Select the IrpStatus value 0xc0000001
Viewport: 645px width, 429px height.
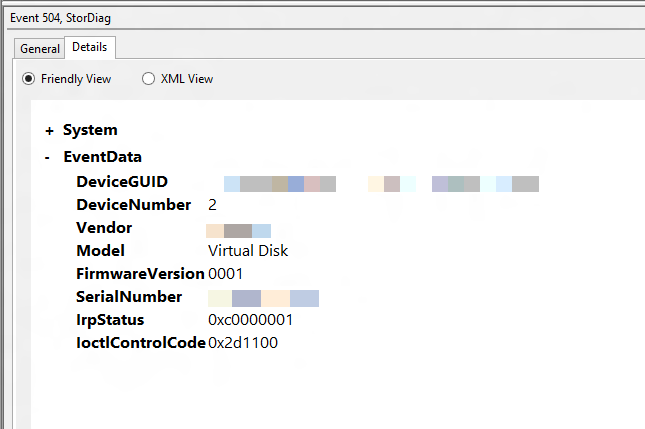pyautogui.click(x=251, y=320)
